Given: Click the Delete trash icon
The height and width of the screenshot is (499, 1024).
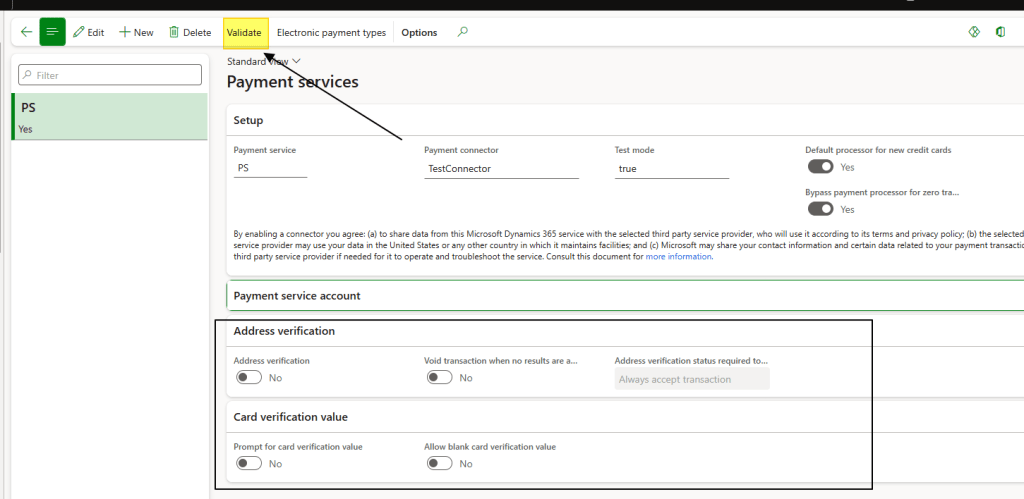Looking at the screenshot, I should (174, 32).
